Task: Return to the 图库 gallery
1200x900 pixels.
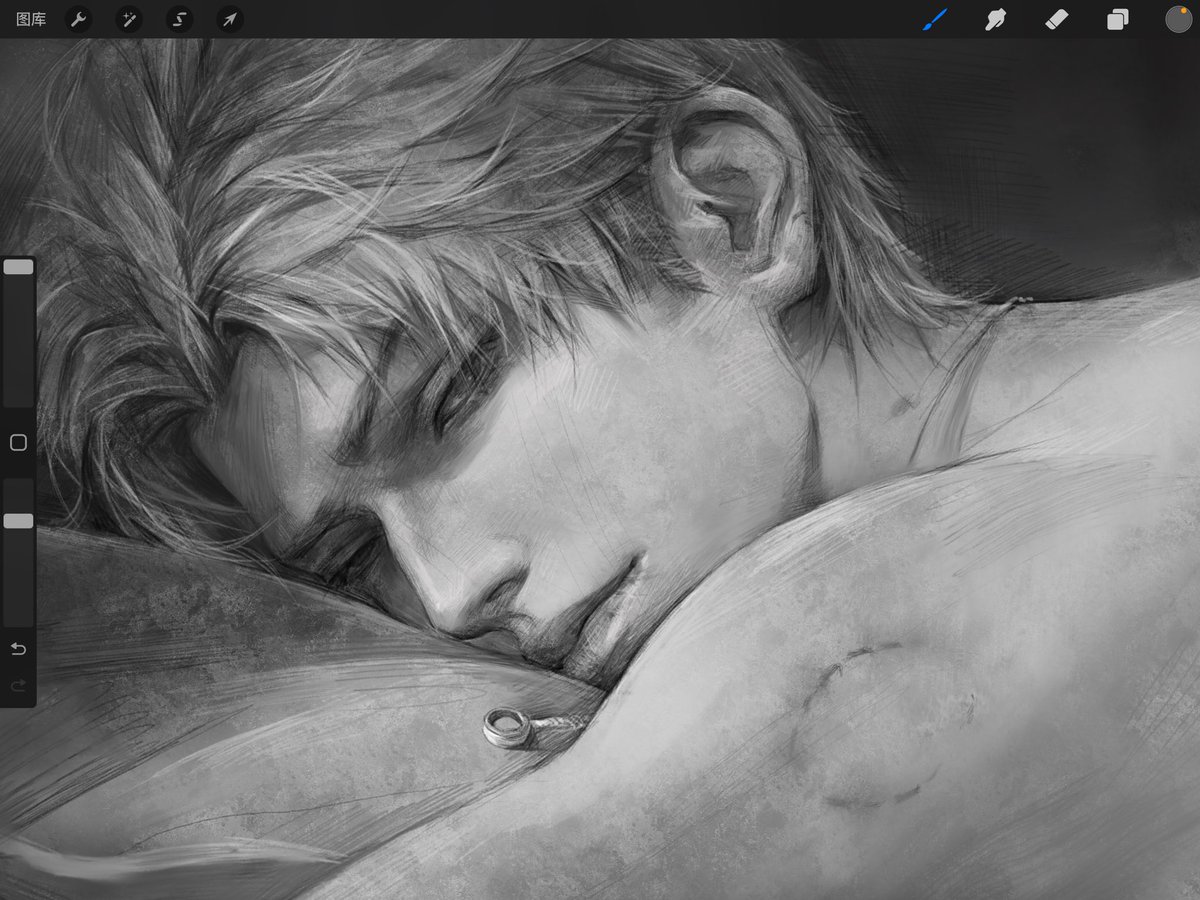Action: pyautogui.click(x=31, y=18)
